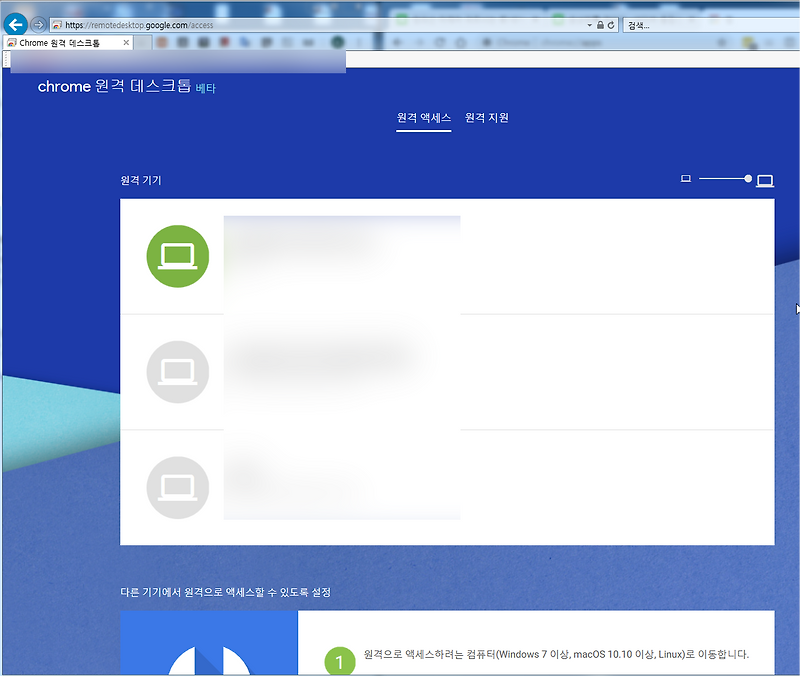The height and width of the screenshot is (676, 800).
Task: Click the large laptop icon beside the slider
Action: click(765, 181)
